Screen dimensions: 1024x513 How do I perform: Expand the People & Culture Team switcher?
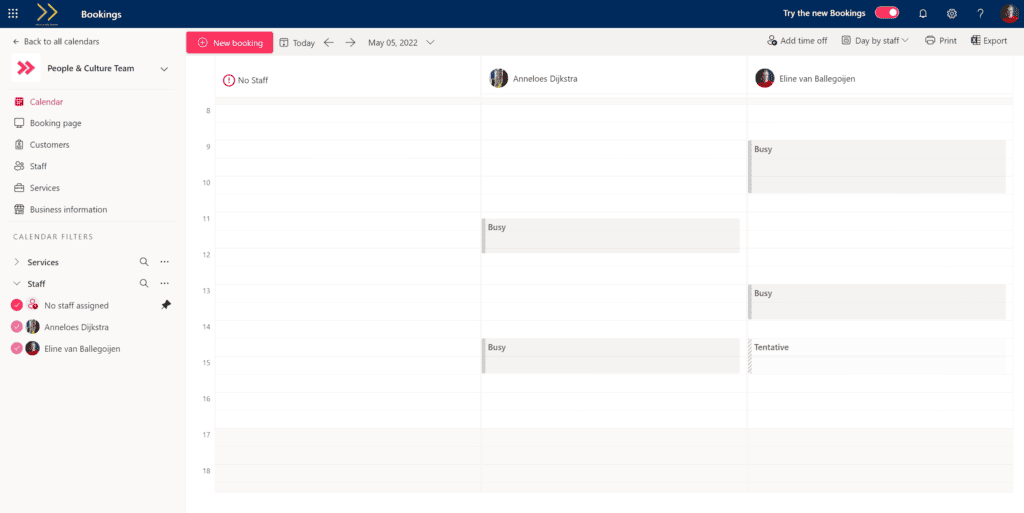[164, 69]
